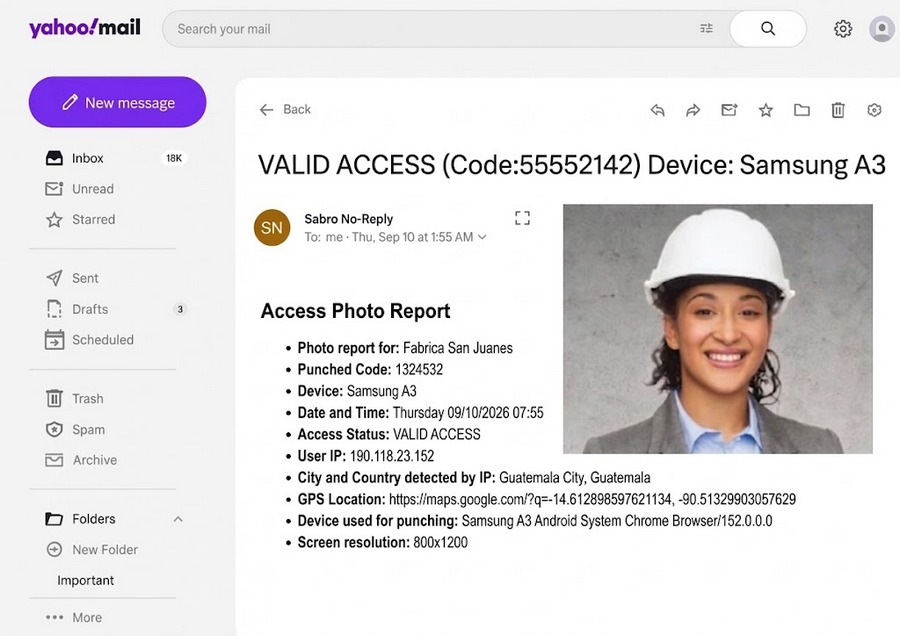Select Fabrica San Juanes text
This screenshot has height=636, width=900.
[458, 348]
